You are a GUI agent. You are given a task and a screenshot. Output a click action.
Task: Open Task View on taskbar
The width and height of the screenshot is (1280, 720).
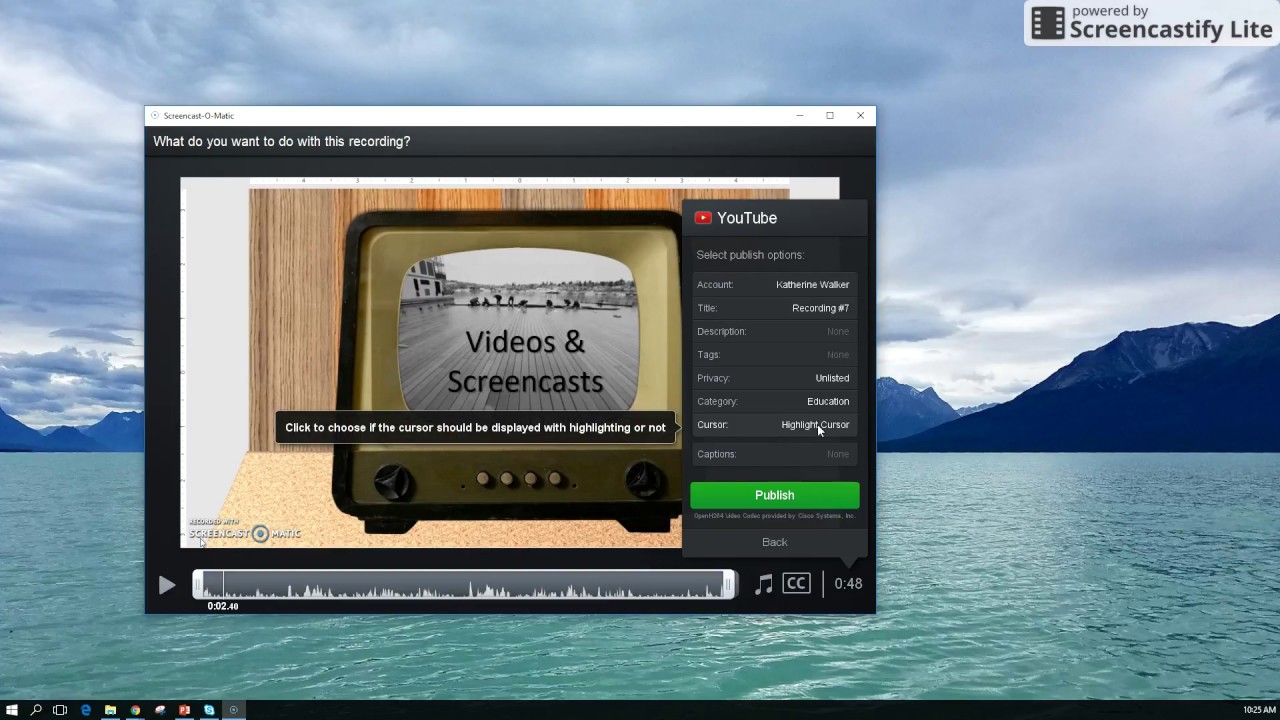tap(60, 710)
